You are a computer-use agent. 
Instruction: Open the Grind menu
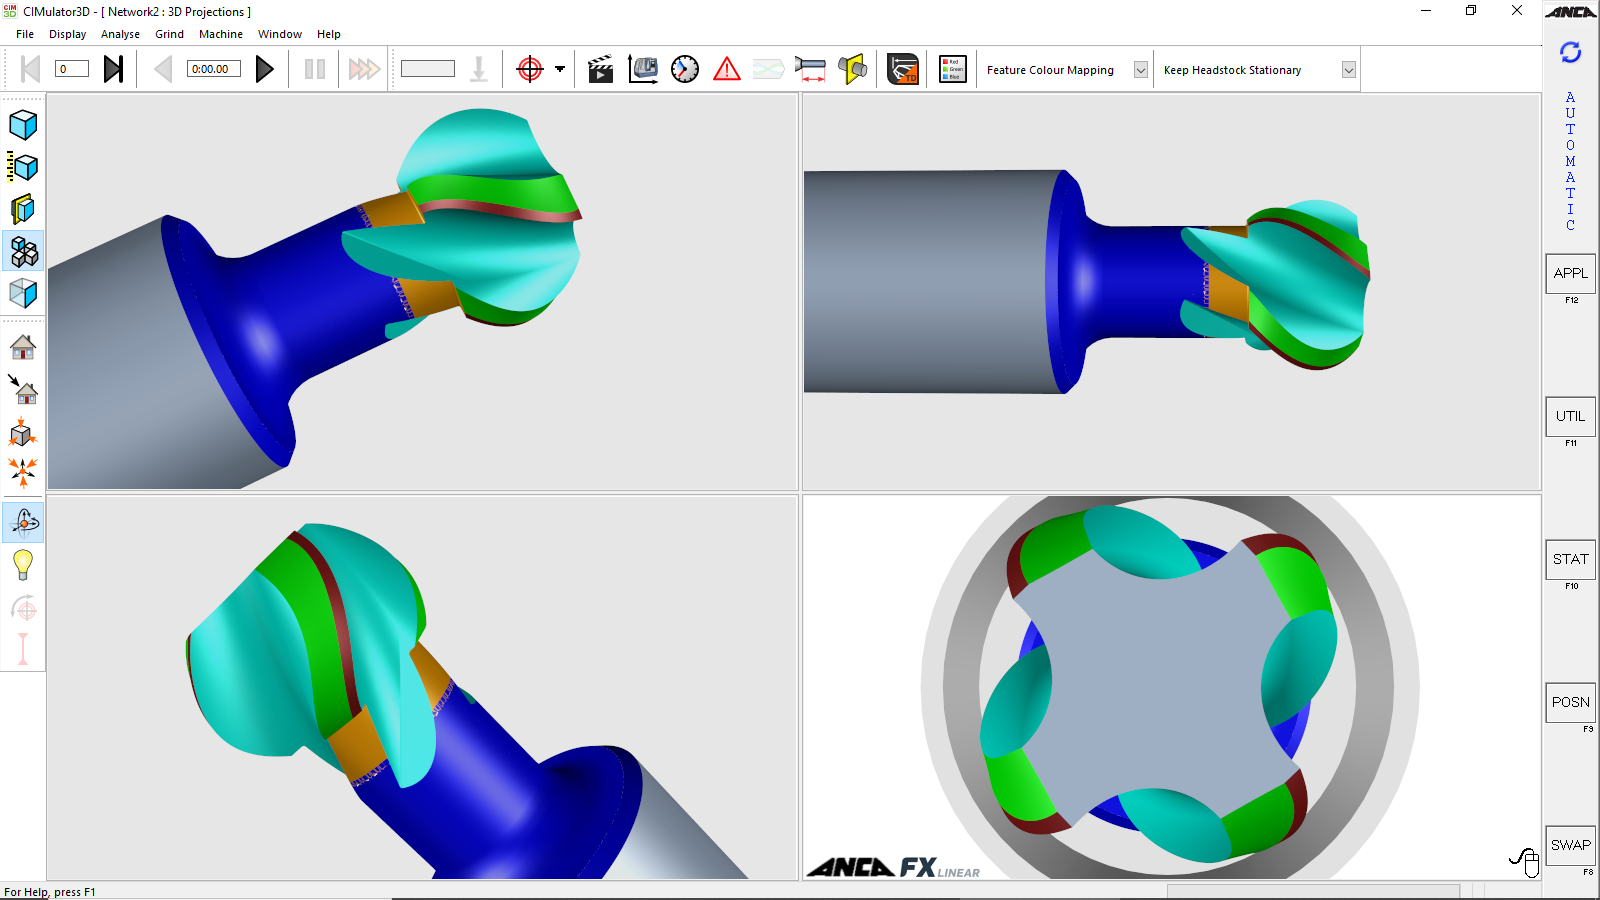coord(169,34)
